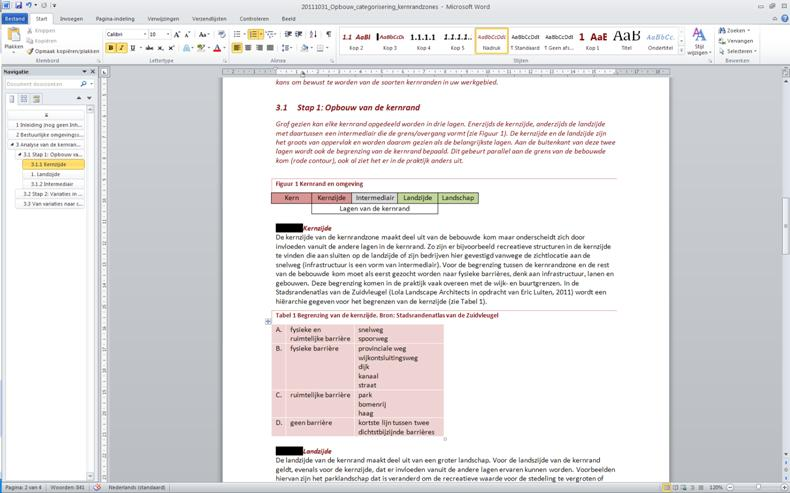Screen dimensions: 790x493
Task: Click the numbered list button
Action: (255, 34)
